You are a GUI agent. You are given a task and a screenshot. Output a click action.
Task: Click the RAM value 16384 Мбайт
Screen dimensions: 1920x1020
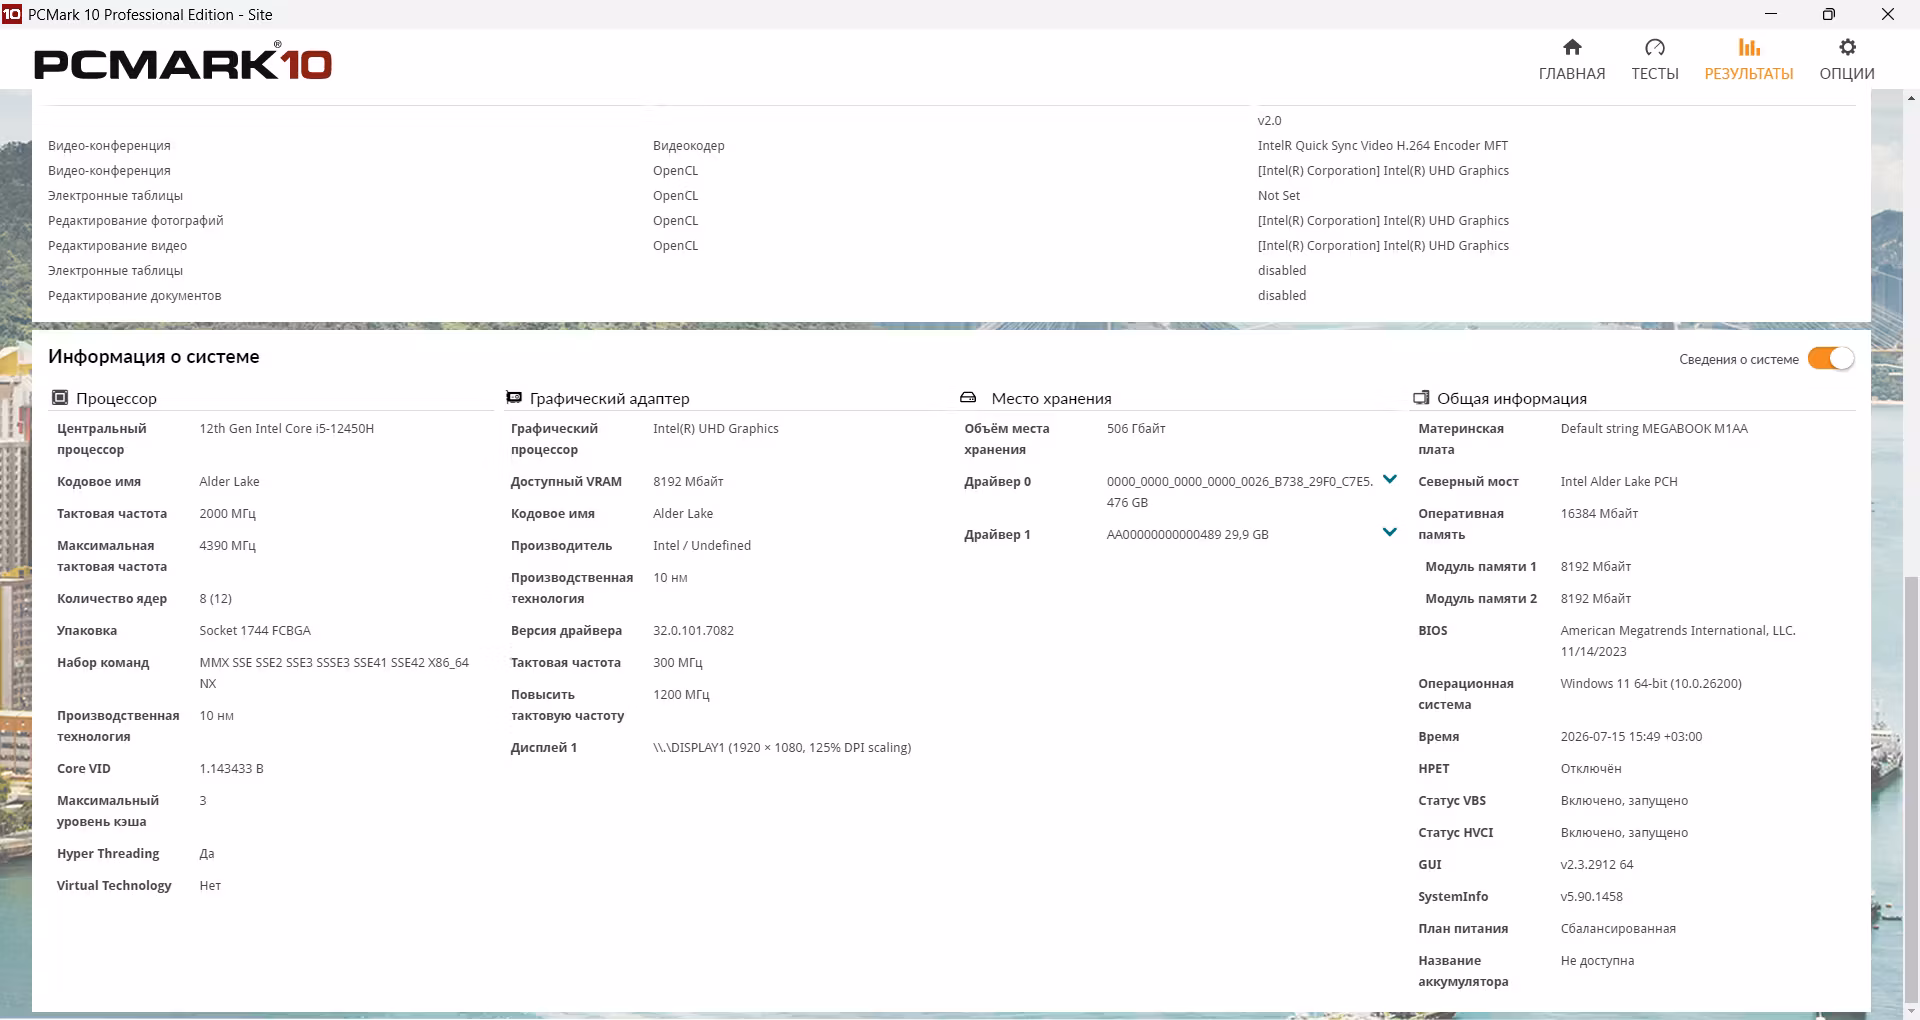pyautogui.click(x=1600, y=514)
